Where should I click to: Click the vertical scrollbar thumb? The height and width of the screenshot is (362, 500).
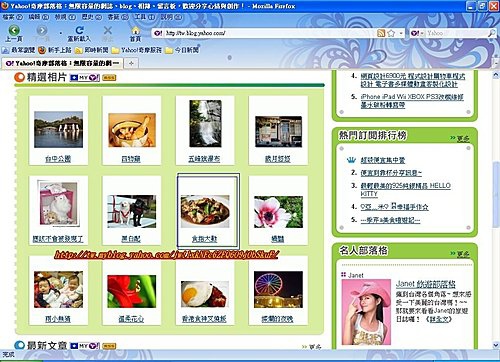[496, 194]
